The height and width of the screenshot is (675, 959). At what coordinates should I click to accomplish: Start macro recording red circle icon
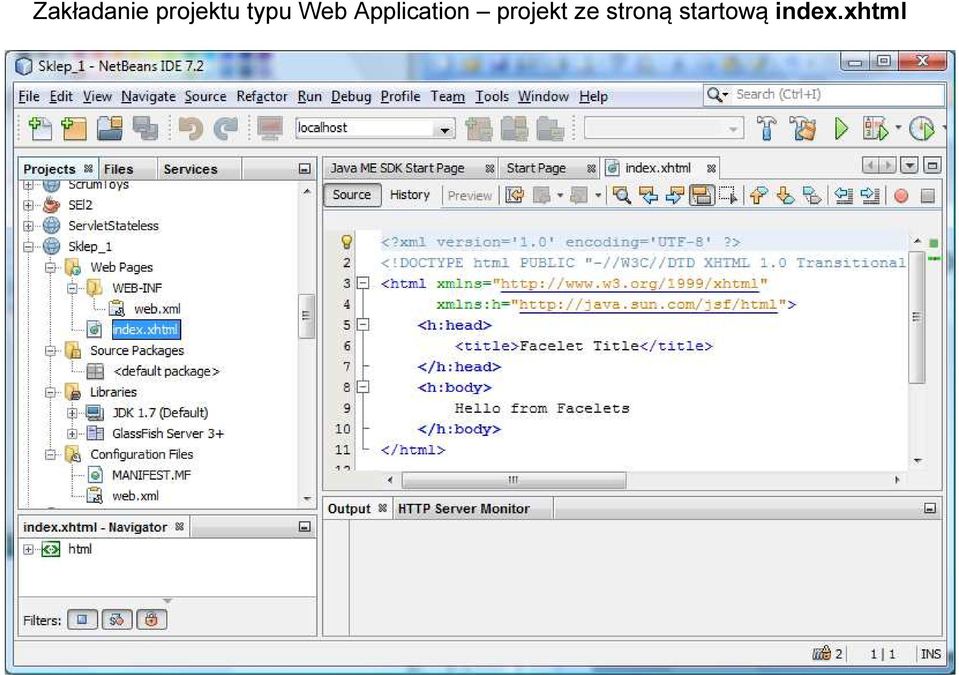[900, 196]
